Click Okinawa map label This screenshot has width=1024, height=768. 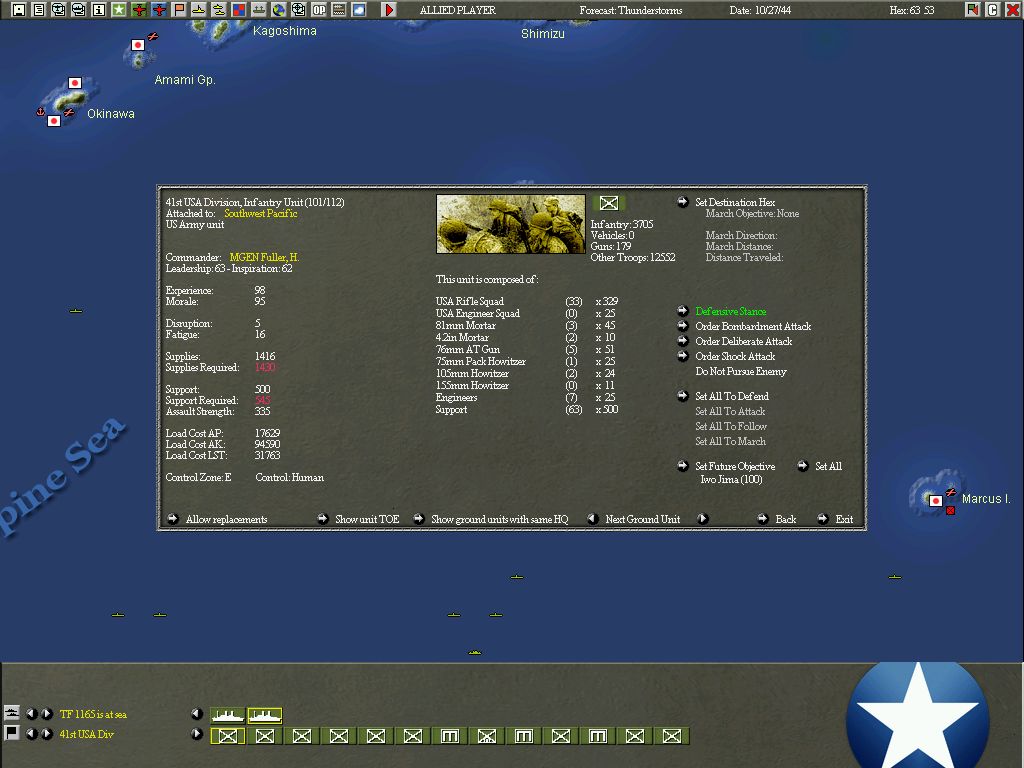[x=111, y=114]
